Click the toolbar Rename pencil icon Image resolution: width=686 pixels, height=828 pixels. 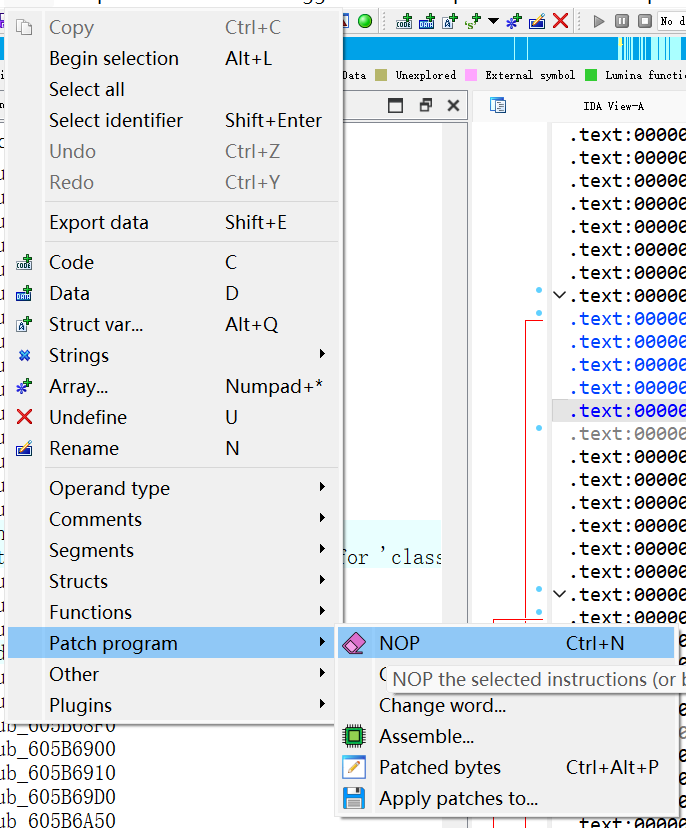pos(537,21)
